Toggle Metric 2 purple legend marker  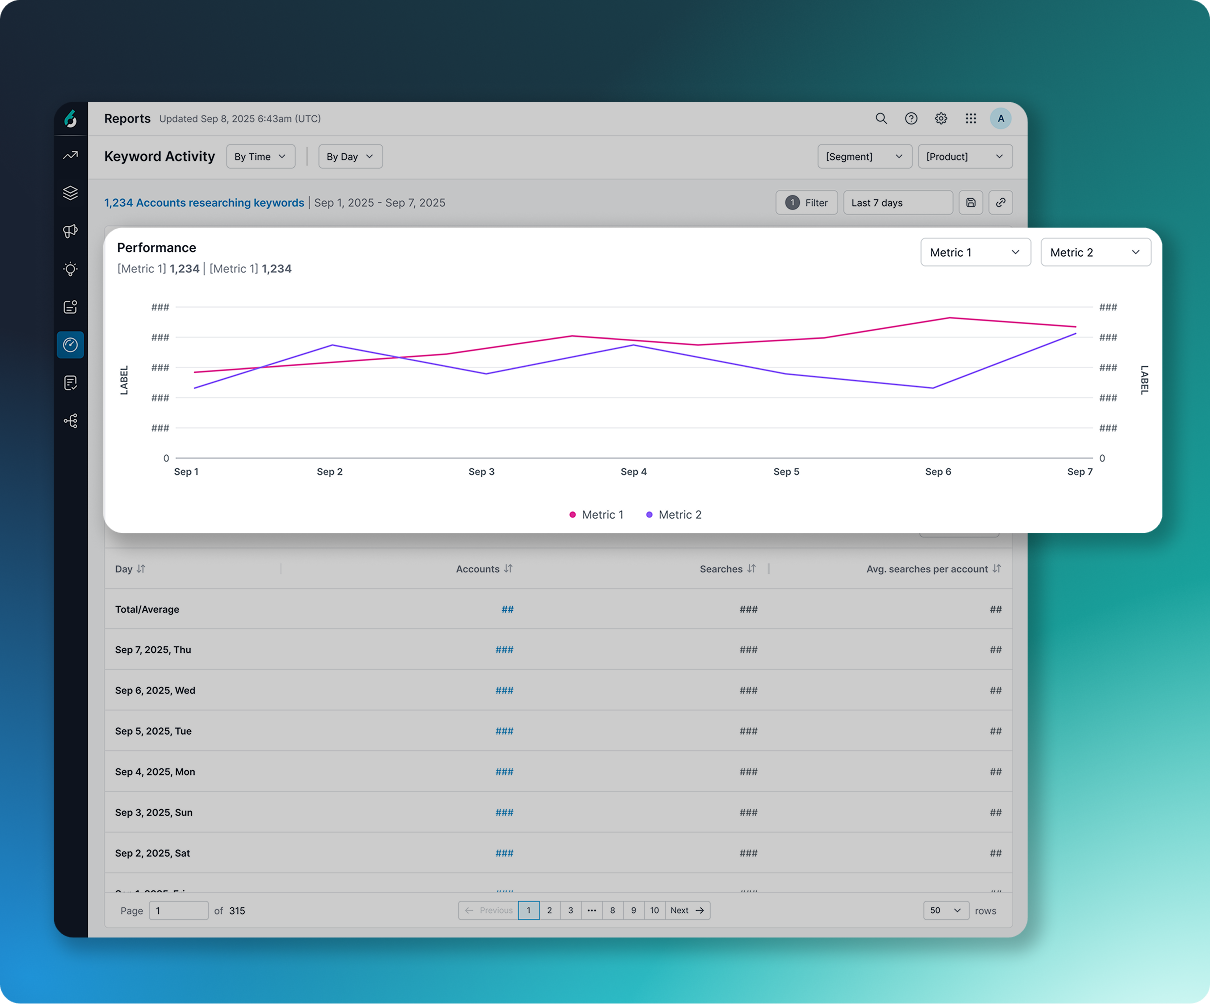point(650,515)
